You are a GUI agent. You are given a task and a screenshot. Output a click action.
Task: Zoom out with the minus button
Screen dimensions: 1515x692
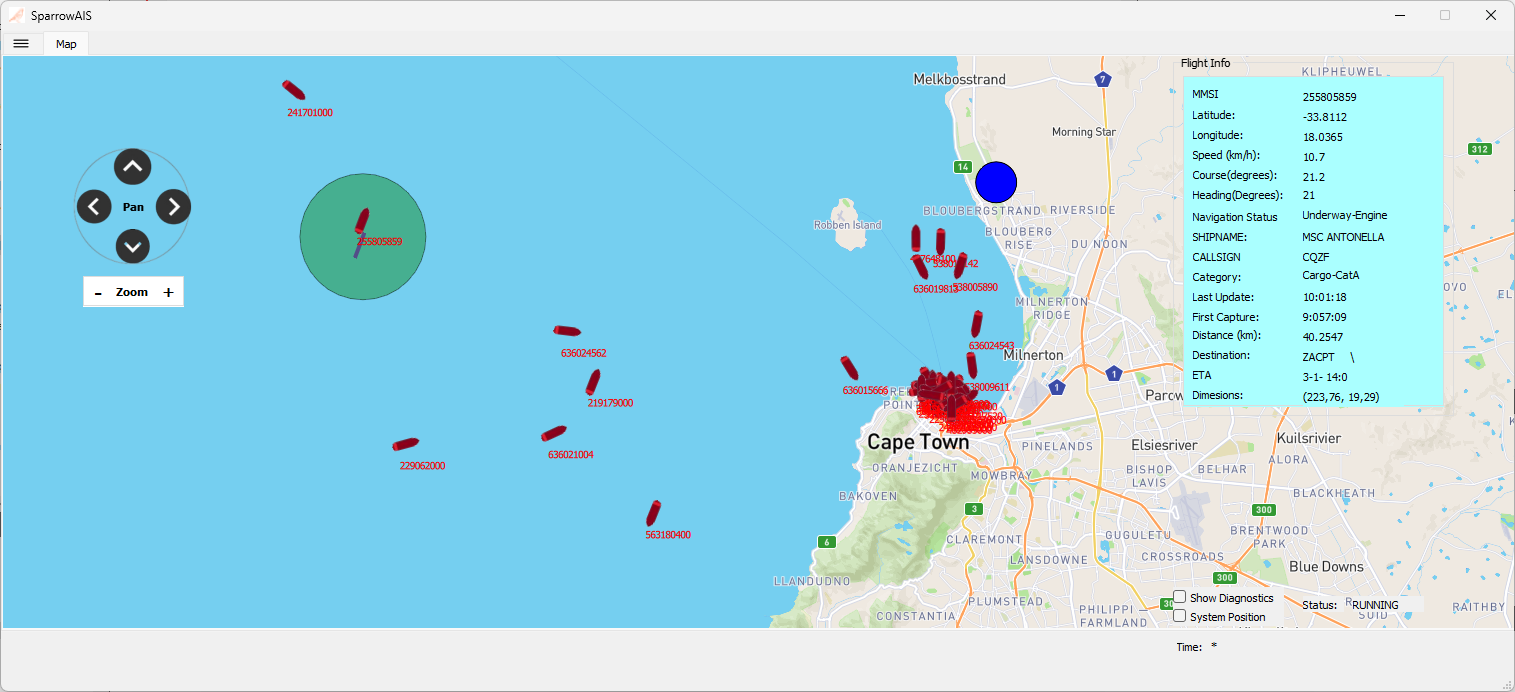[x=98, y=292]
